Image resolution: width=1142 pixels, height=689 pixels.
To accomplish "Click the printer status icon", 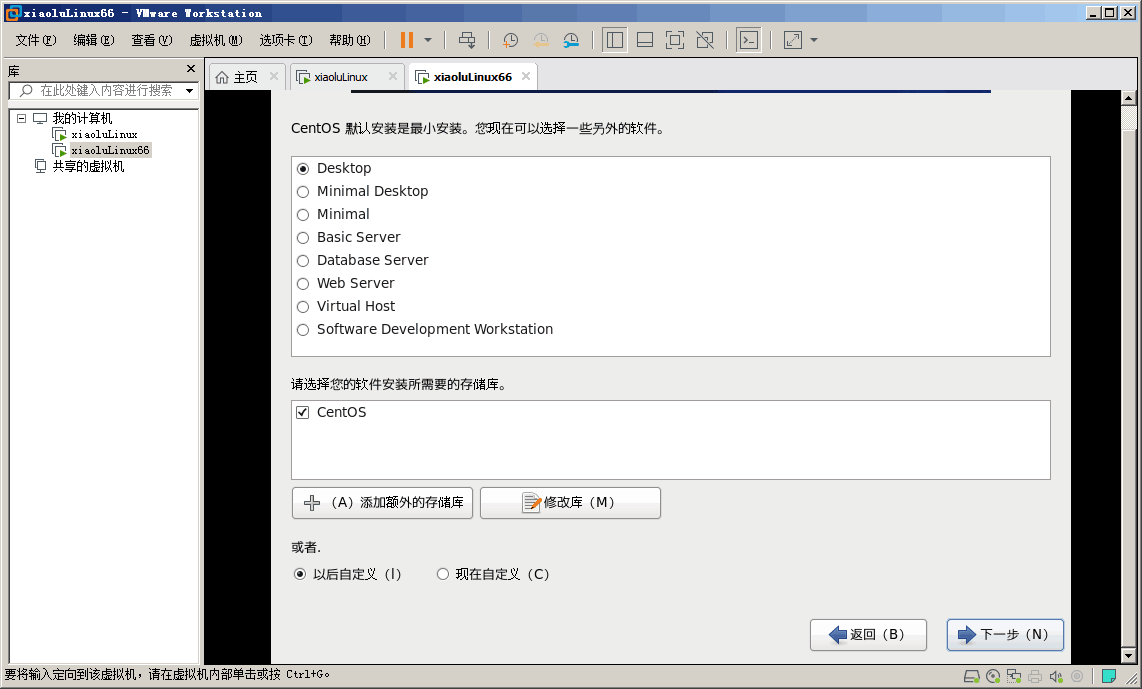I will click(x=1035, y=677).
